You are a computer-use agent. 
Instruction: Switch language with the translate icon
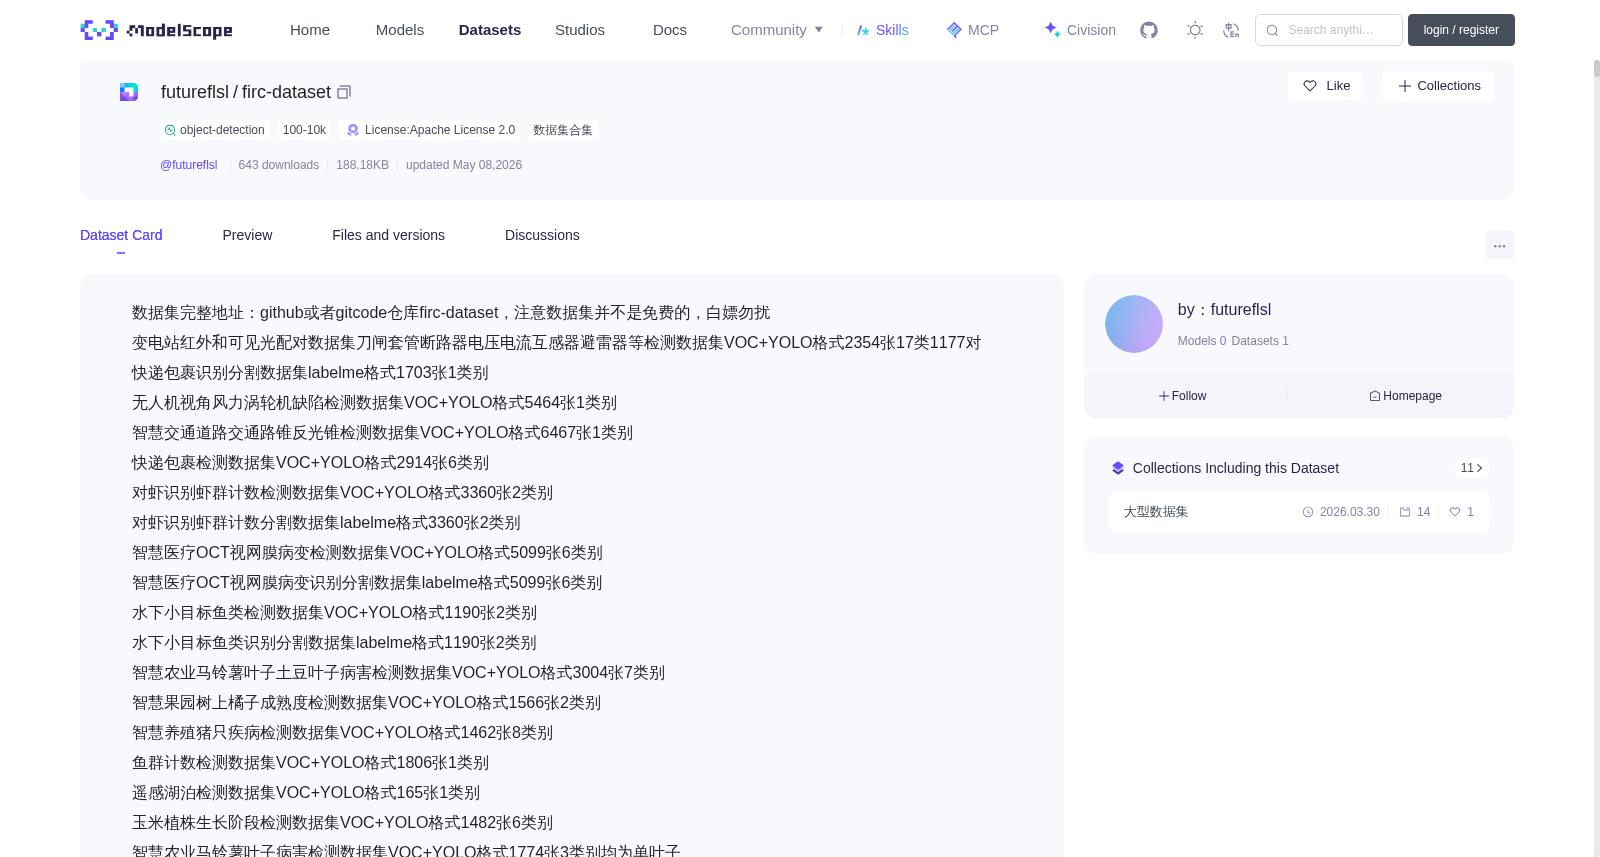point(1231,30)
